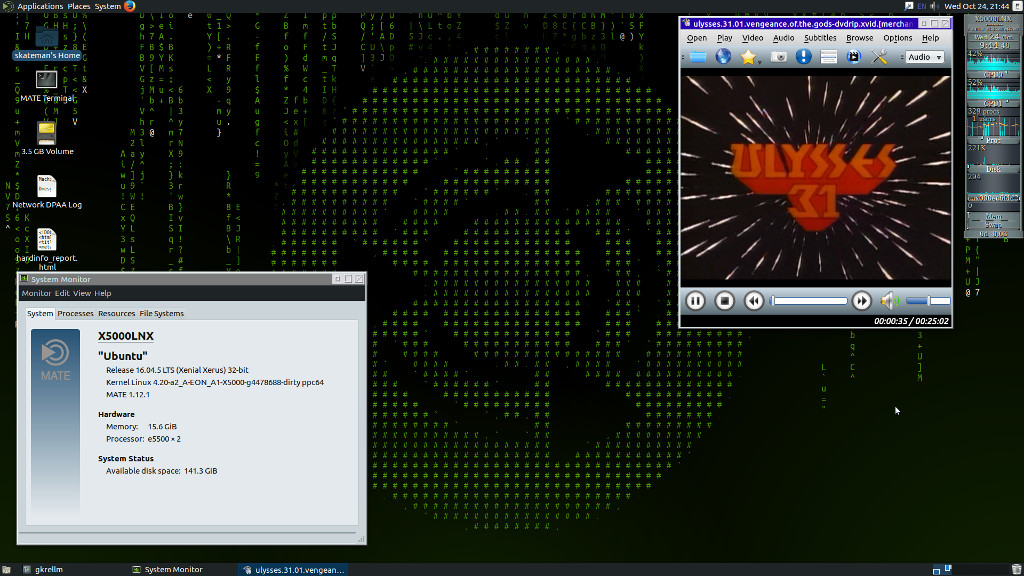The image size is (1024, 576).
Task: Launch Firefox from the top panel
Action: click(x=130, y=6)
